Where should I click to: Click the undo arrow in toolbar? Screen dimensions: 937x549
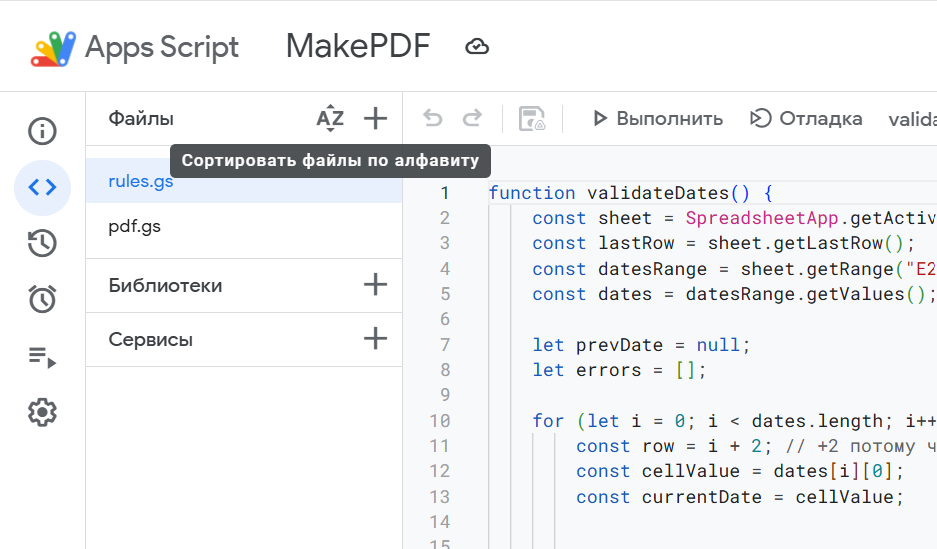[432, 119]
